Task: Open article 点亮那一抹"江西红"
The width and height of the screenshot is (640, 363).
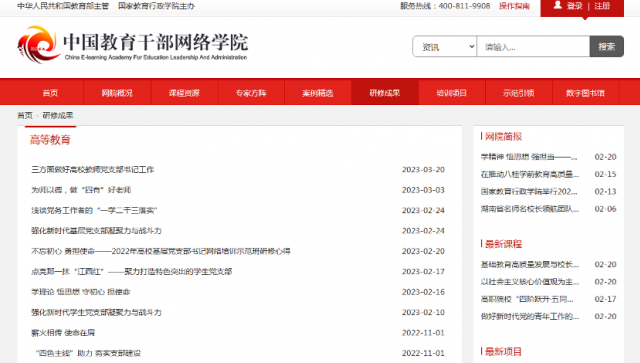Action: (131, 272)
